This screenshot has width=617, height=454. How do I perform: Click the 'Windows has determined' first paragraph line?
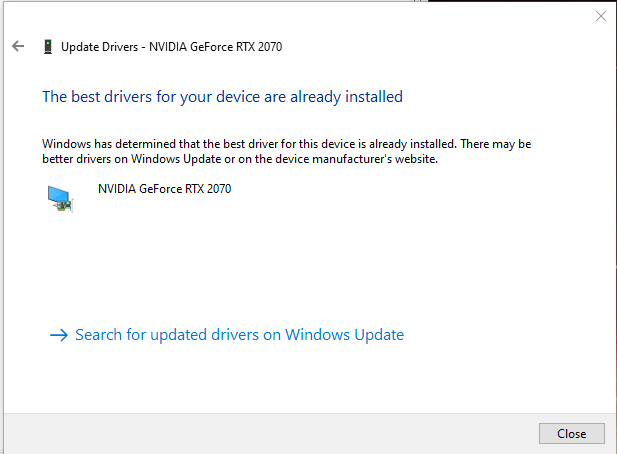(286, 144)
